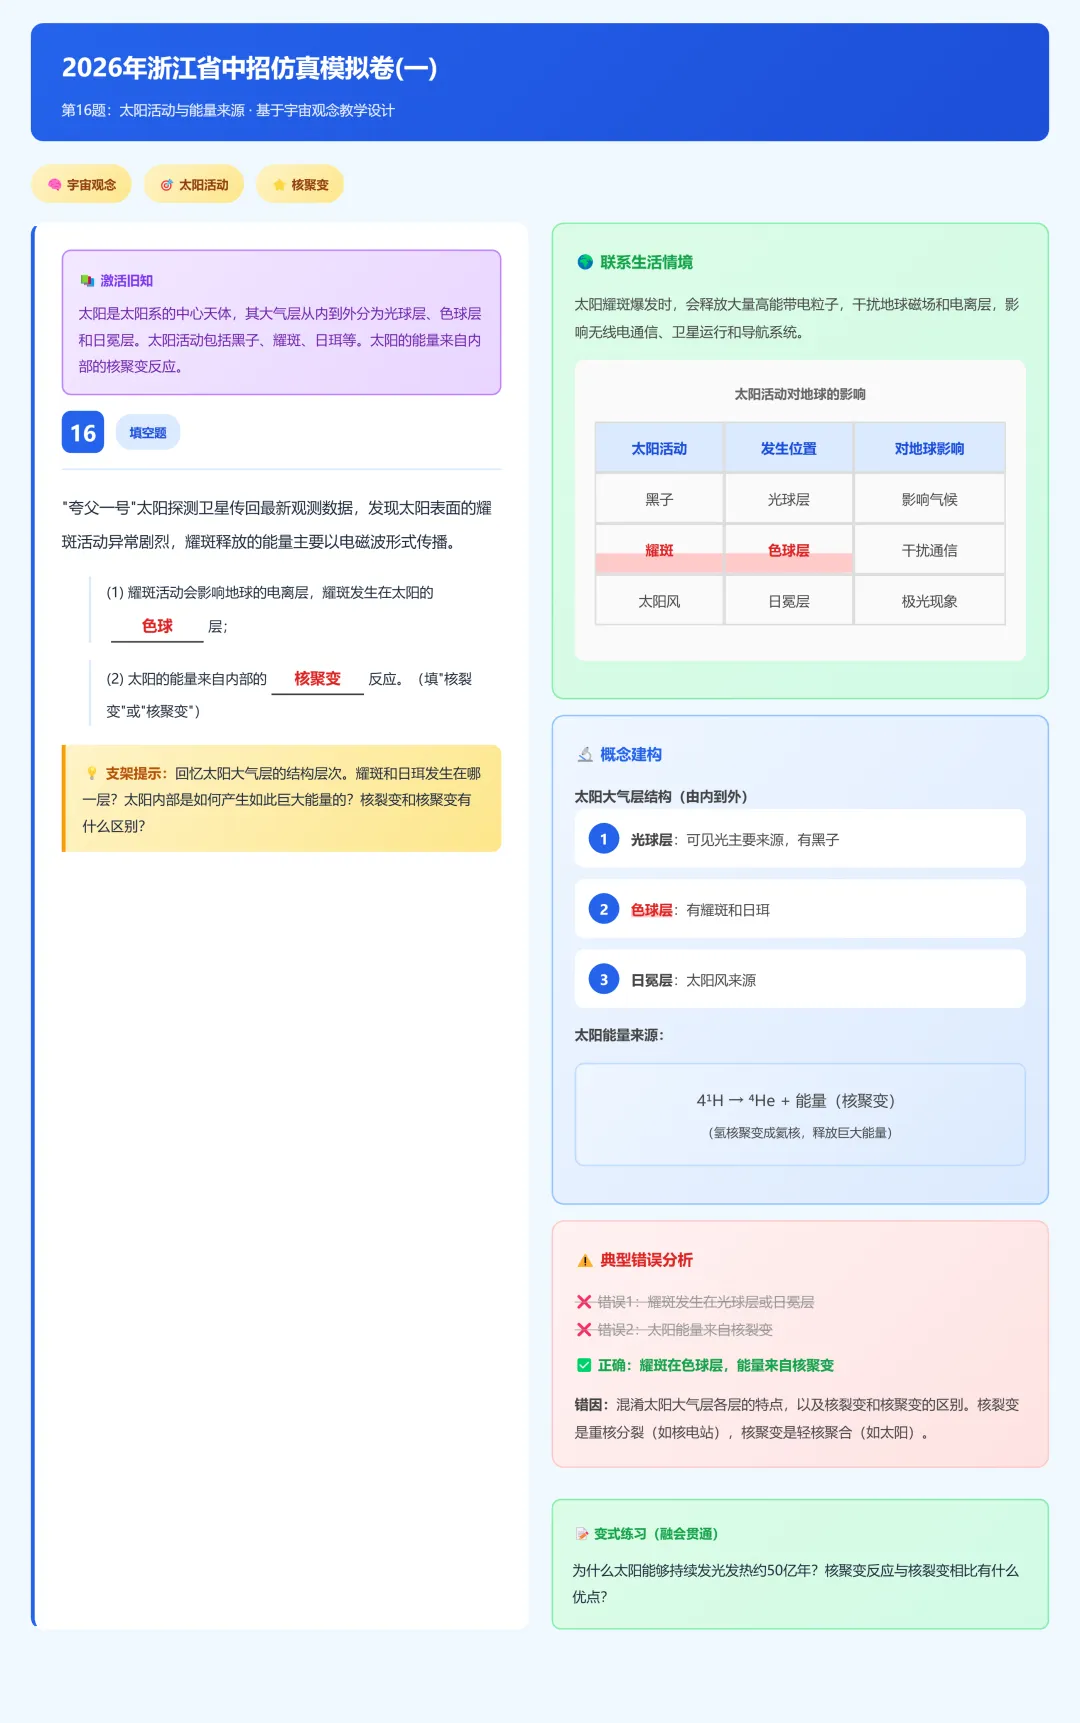
Task: Click the 光球层 table cell
Action: [789, 499]
